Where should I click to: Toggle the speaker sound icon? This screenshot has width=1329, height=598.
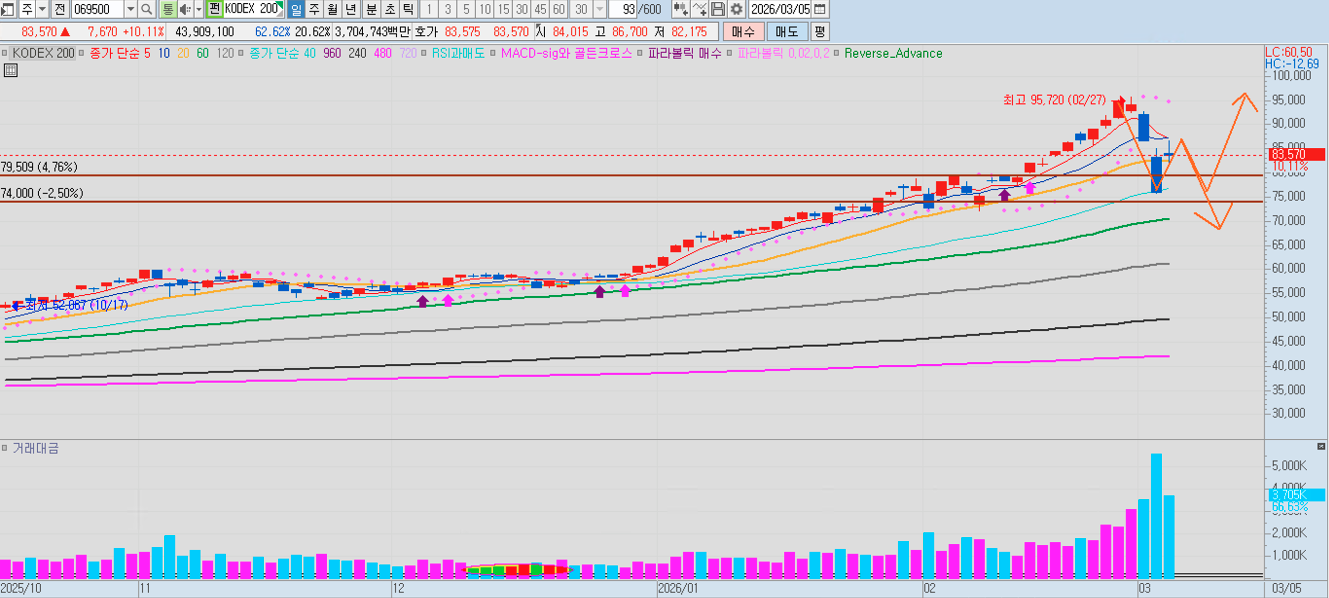184,9
